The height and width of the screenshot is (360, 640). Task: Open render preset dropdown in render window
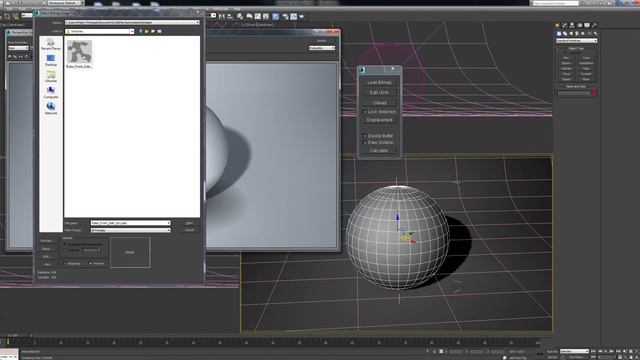322,48
